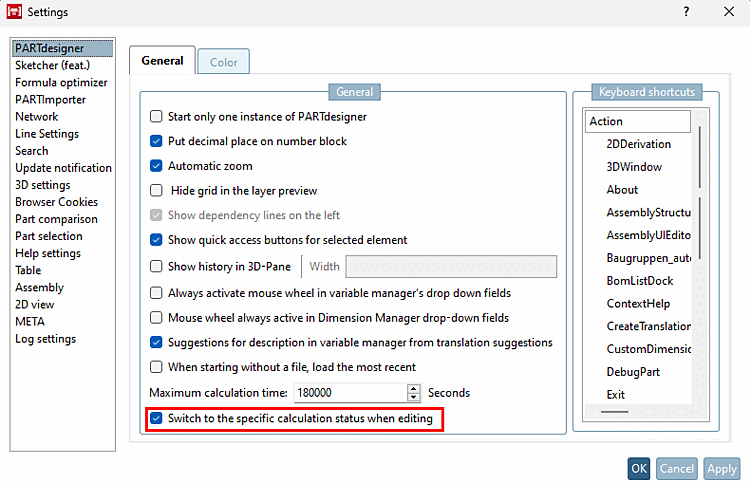Open the Color tab
This screenshot has width=750, height=483.
click(x=223, y=62)
